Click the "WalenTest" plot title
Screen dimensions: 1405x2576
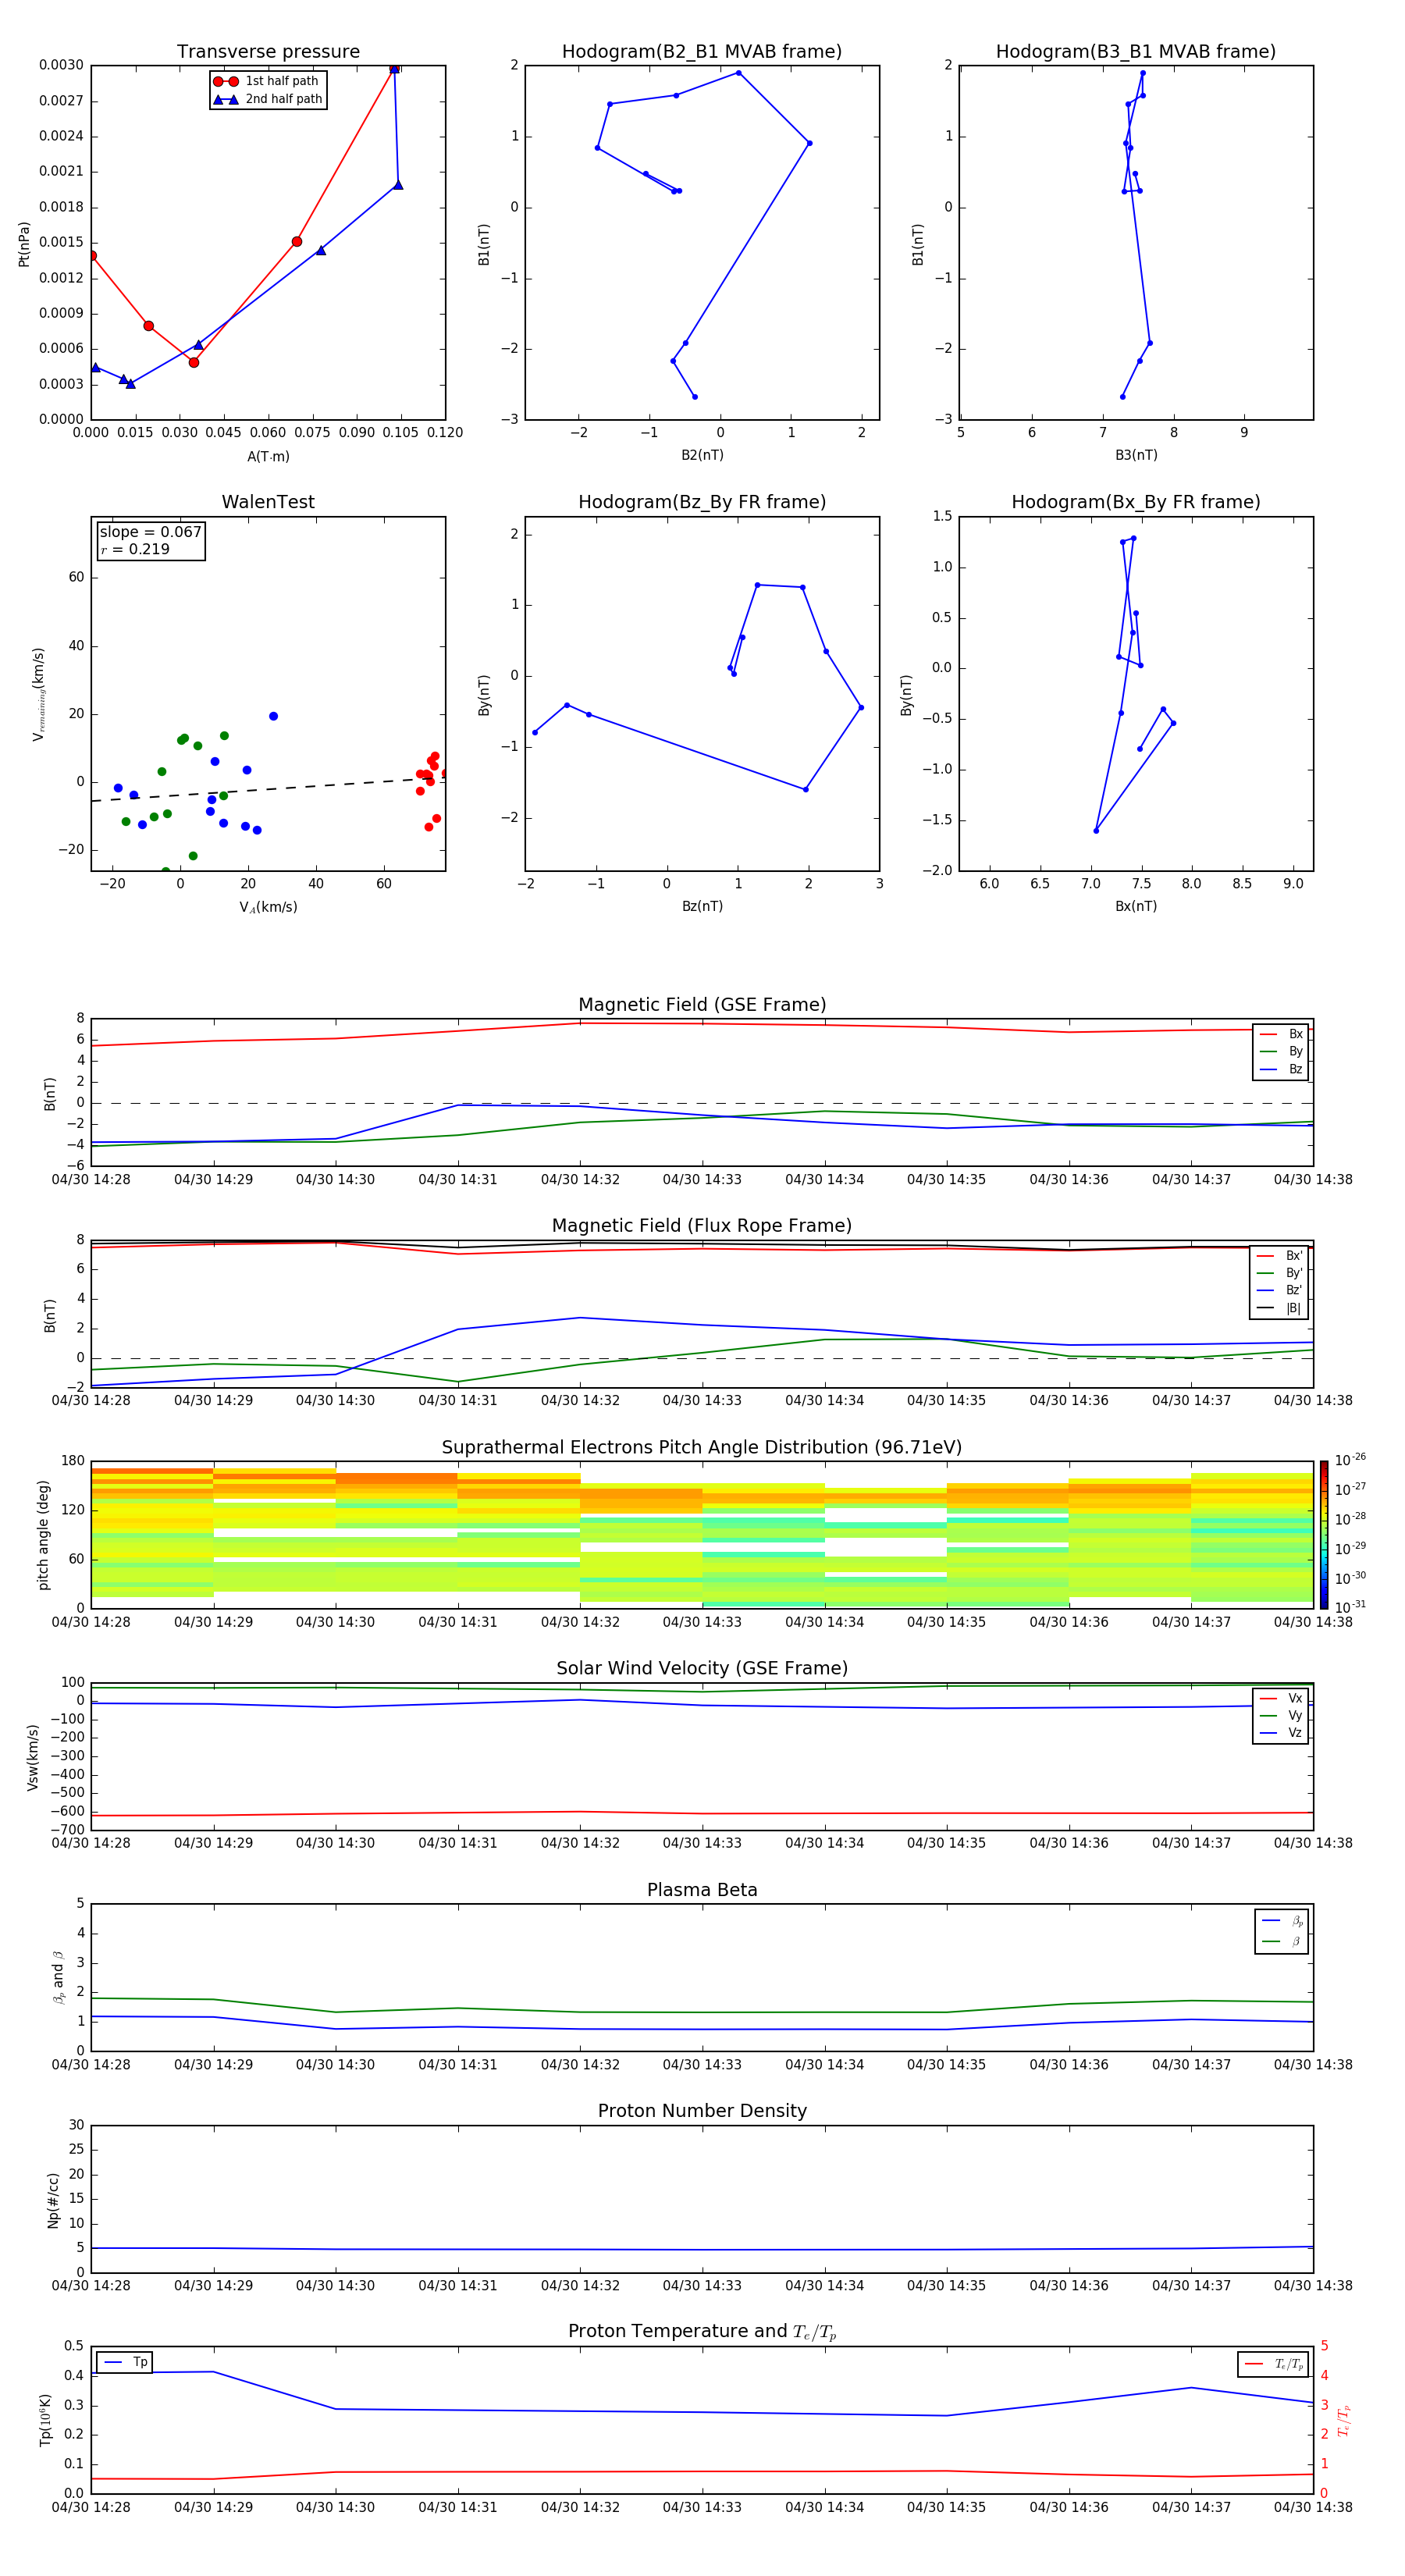pos(268,502)
